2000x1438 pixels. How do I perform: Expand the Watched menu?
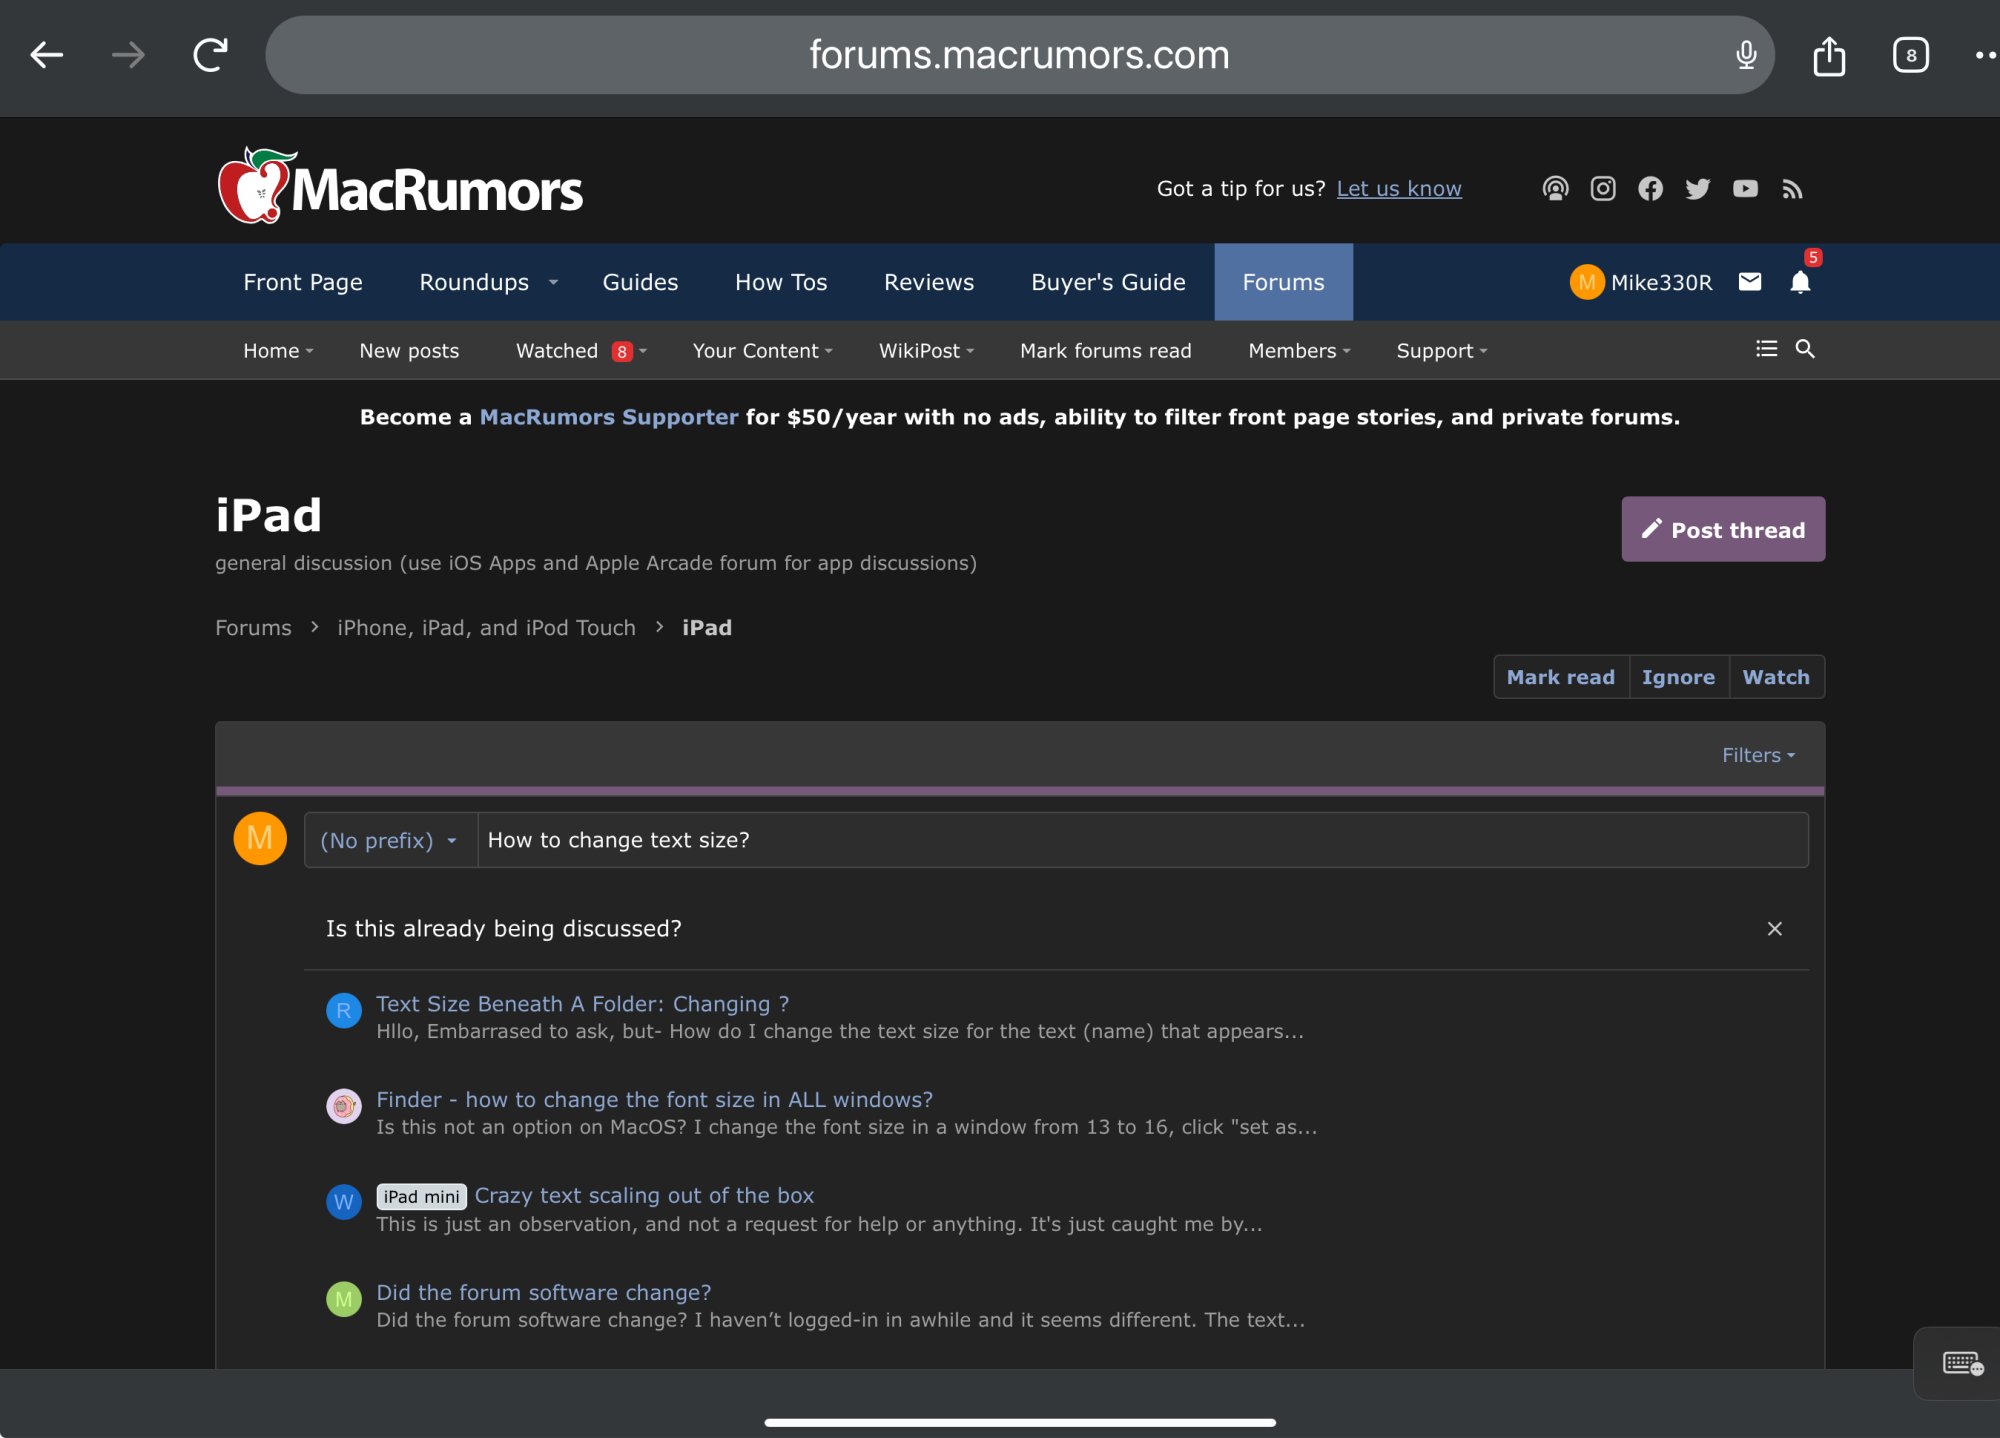[x=643, y=351]
